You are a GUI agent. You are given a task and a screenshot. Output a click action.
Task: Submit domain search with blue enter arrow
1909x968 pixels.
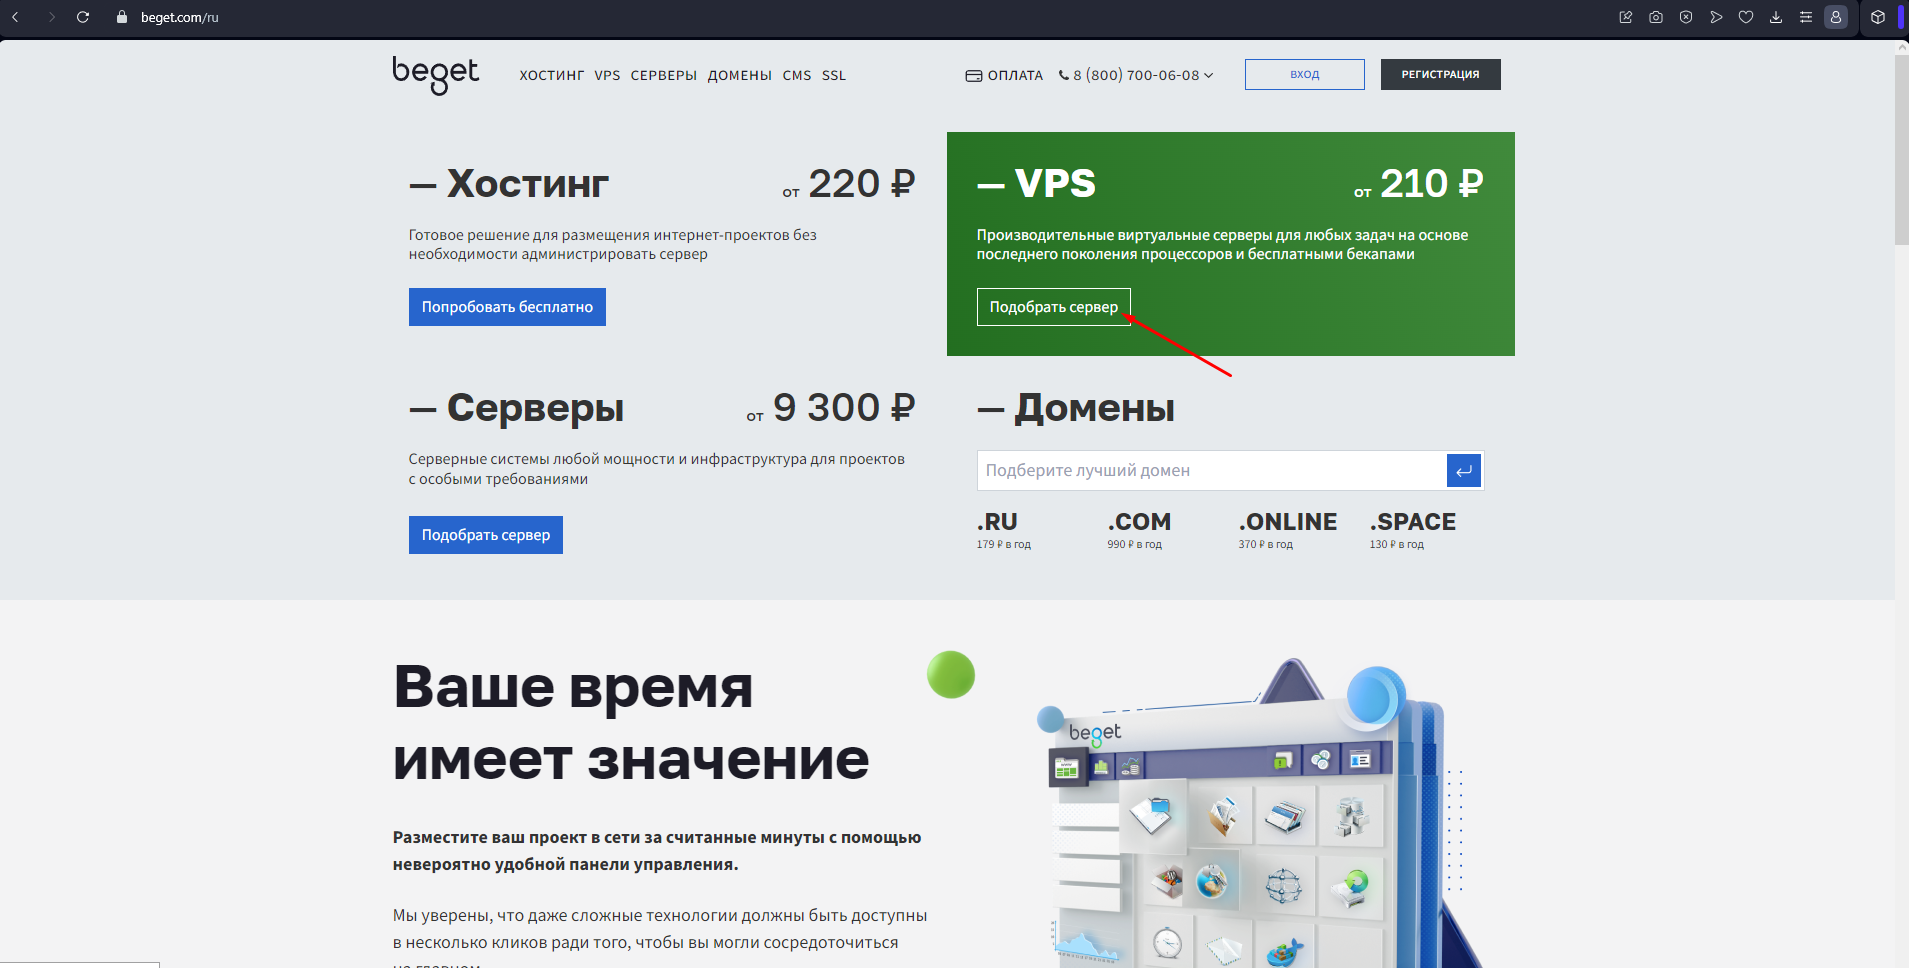[x=1464, y=471]
